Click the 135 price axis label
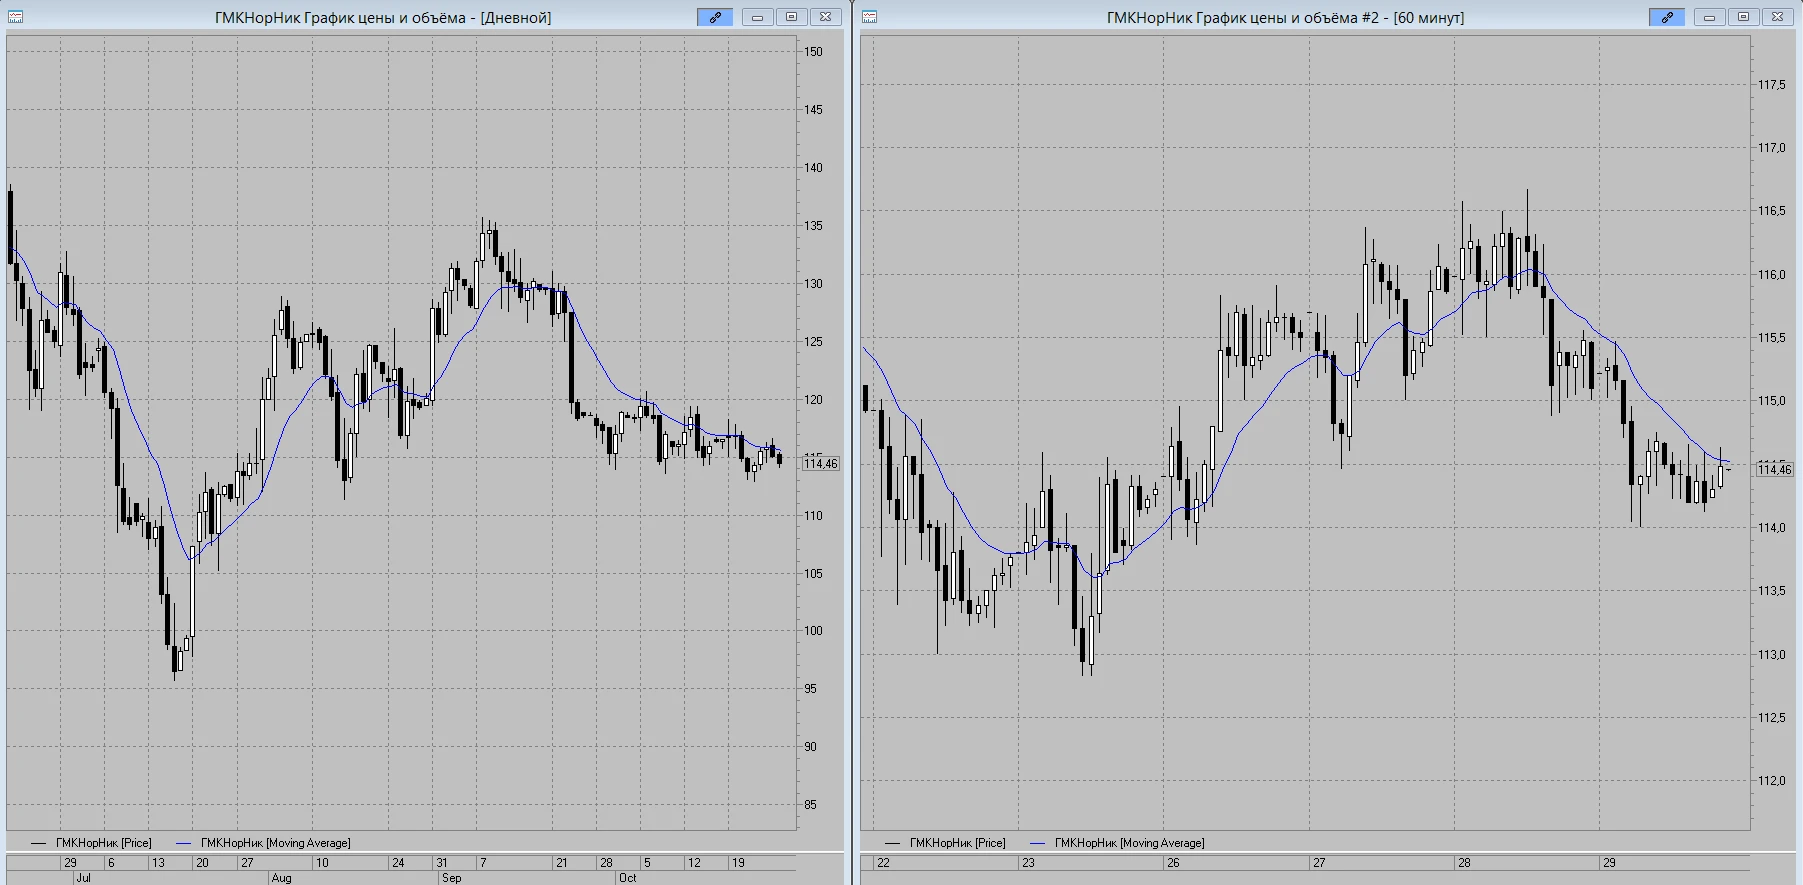1803x885 pixels. (814, 226)
